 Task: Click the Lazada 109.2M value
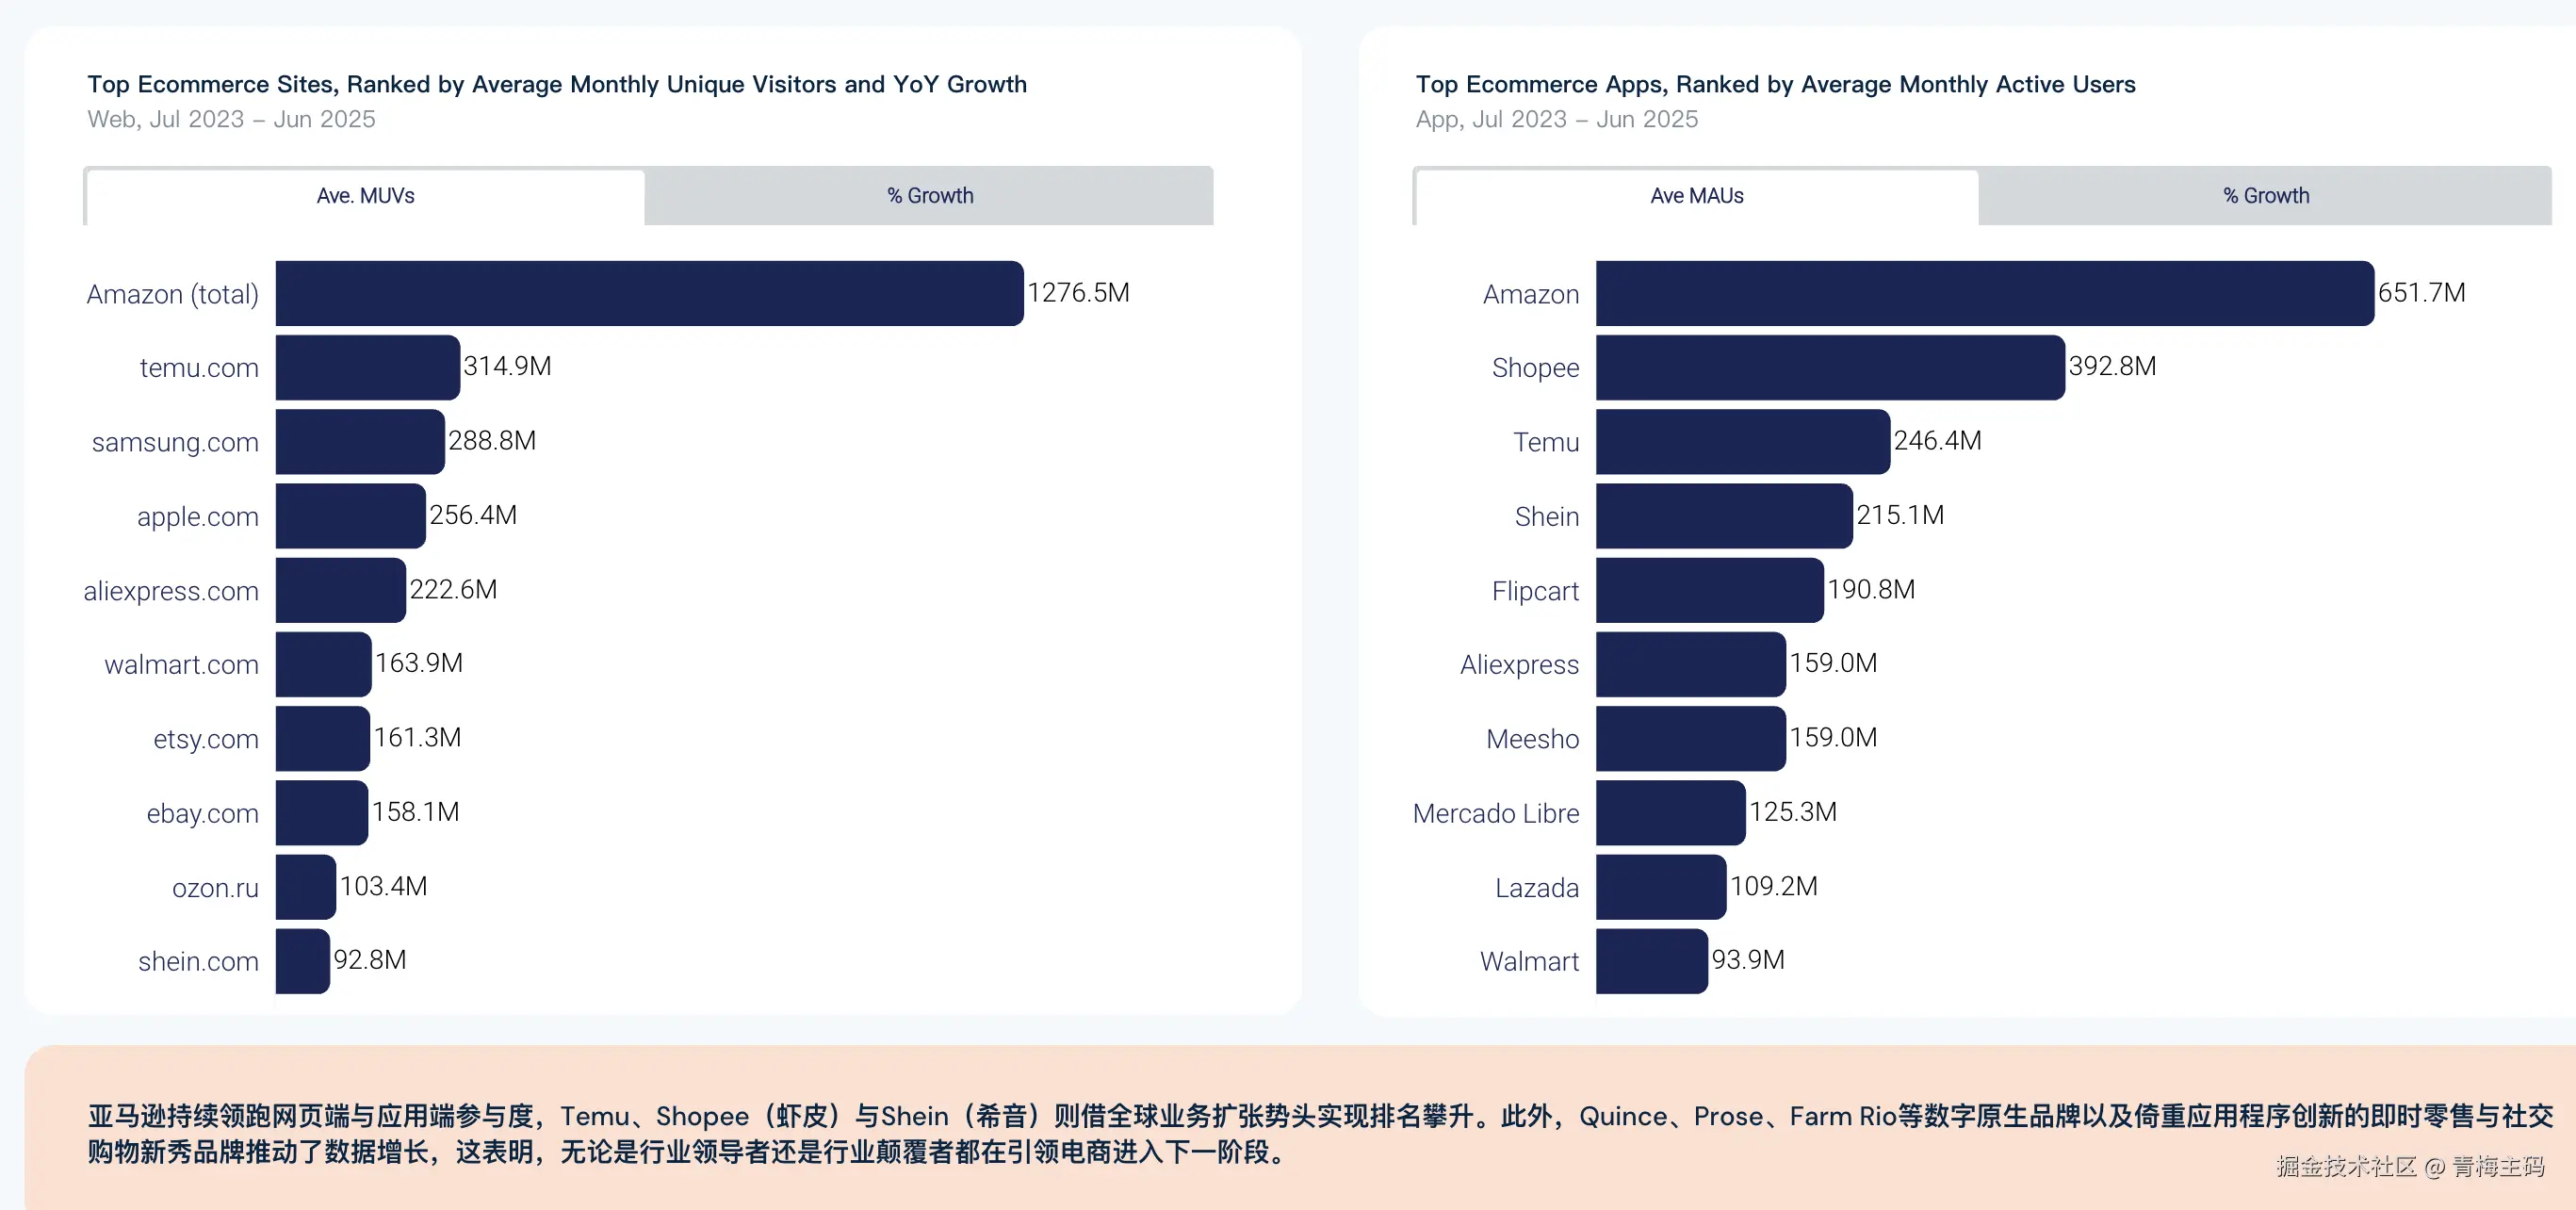1773,886
